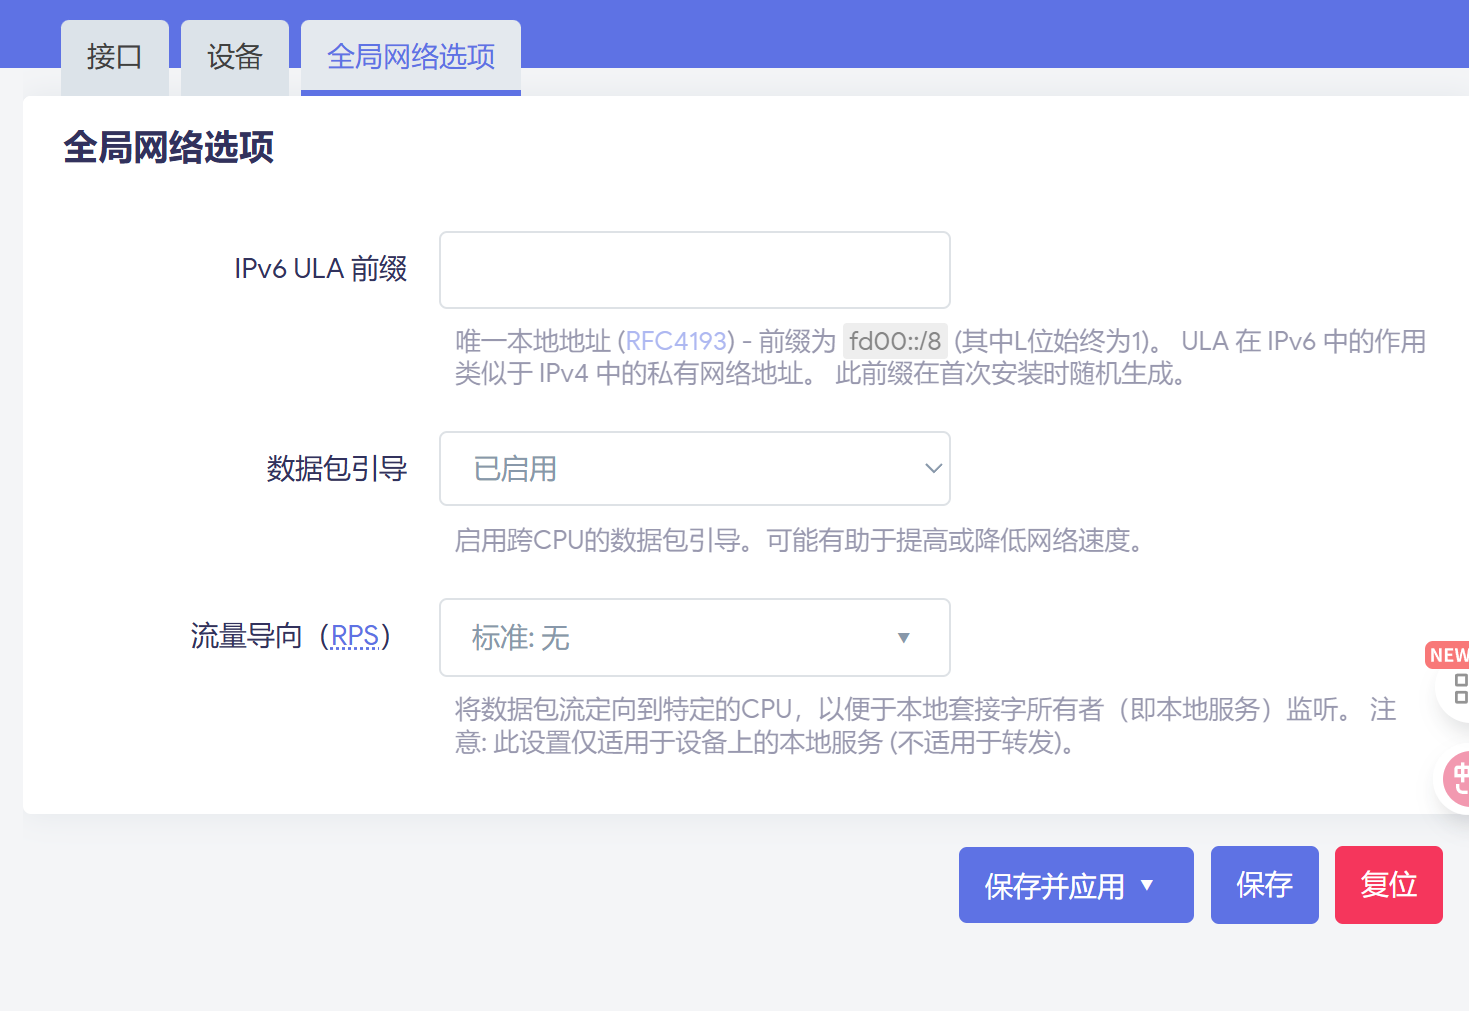Open the 设备 tab
Viewport: 1469px width, 1011px height.
click(234, 57)
